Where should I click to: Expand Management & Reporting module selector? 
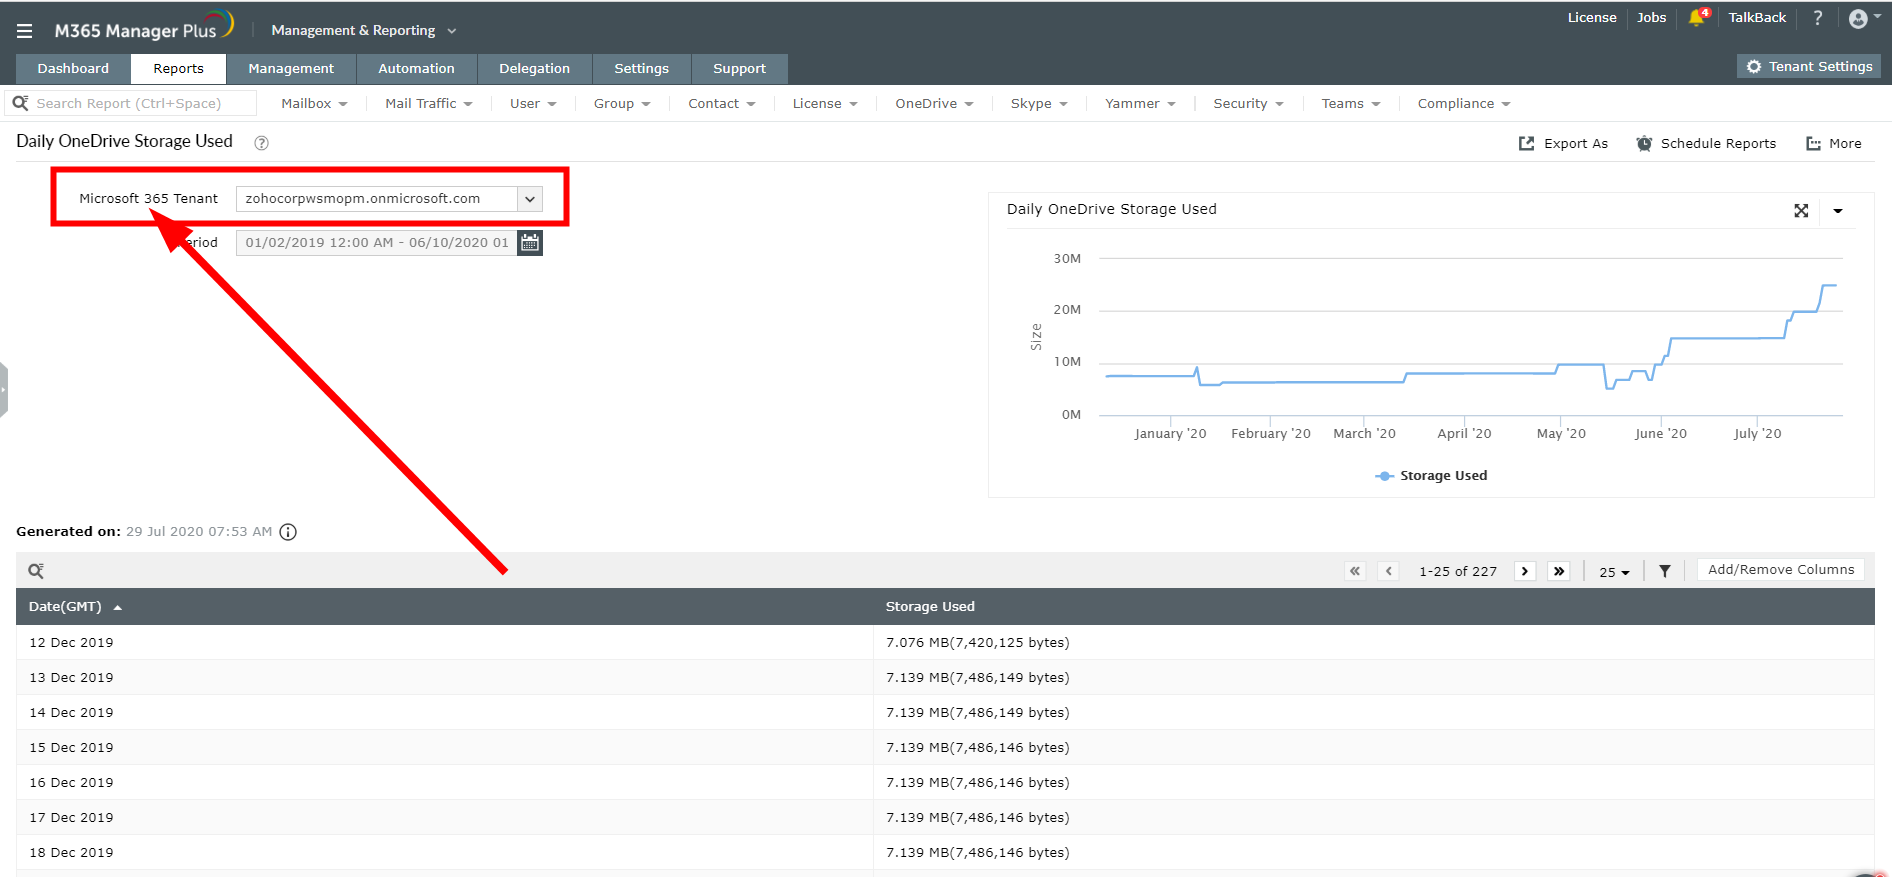point(364,31)
